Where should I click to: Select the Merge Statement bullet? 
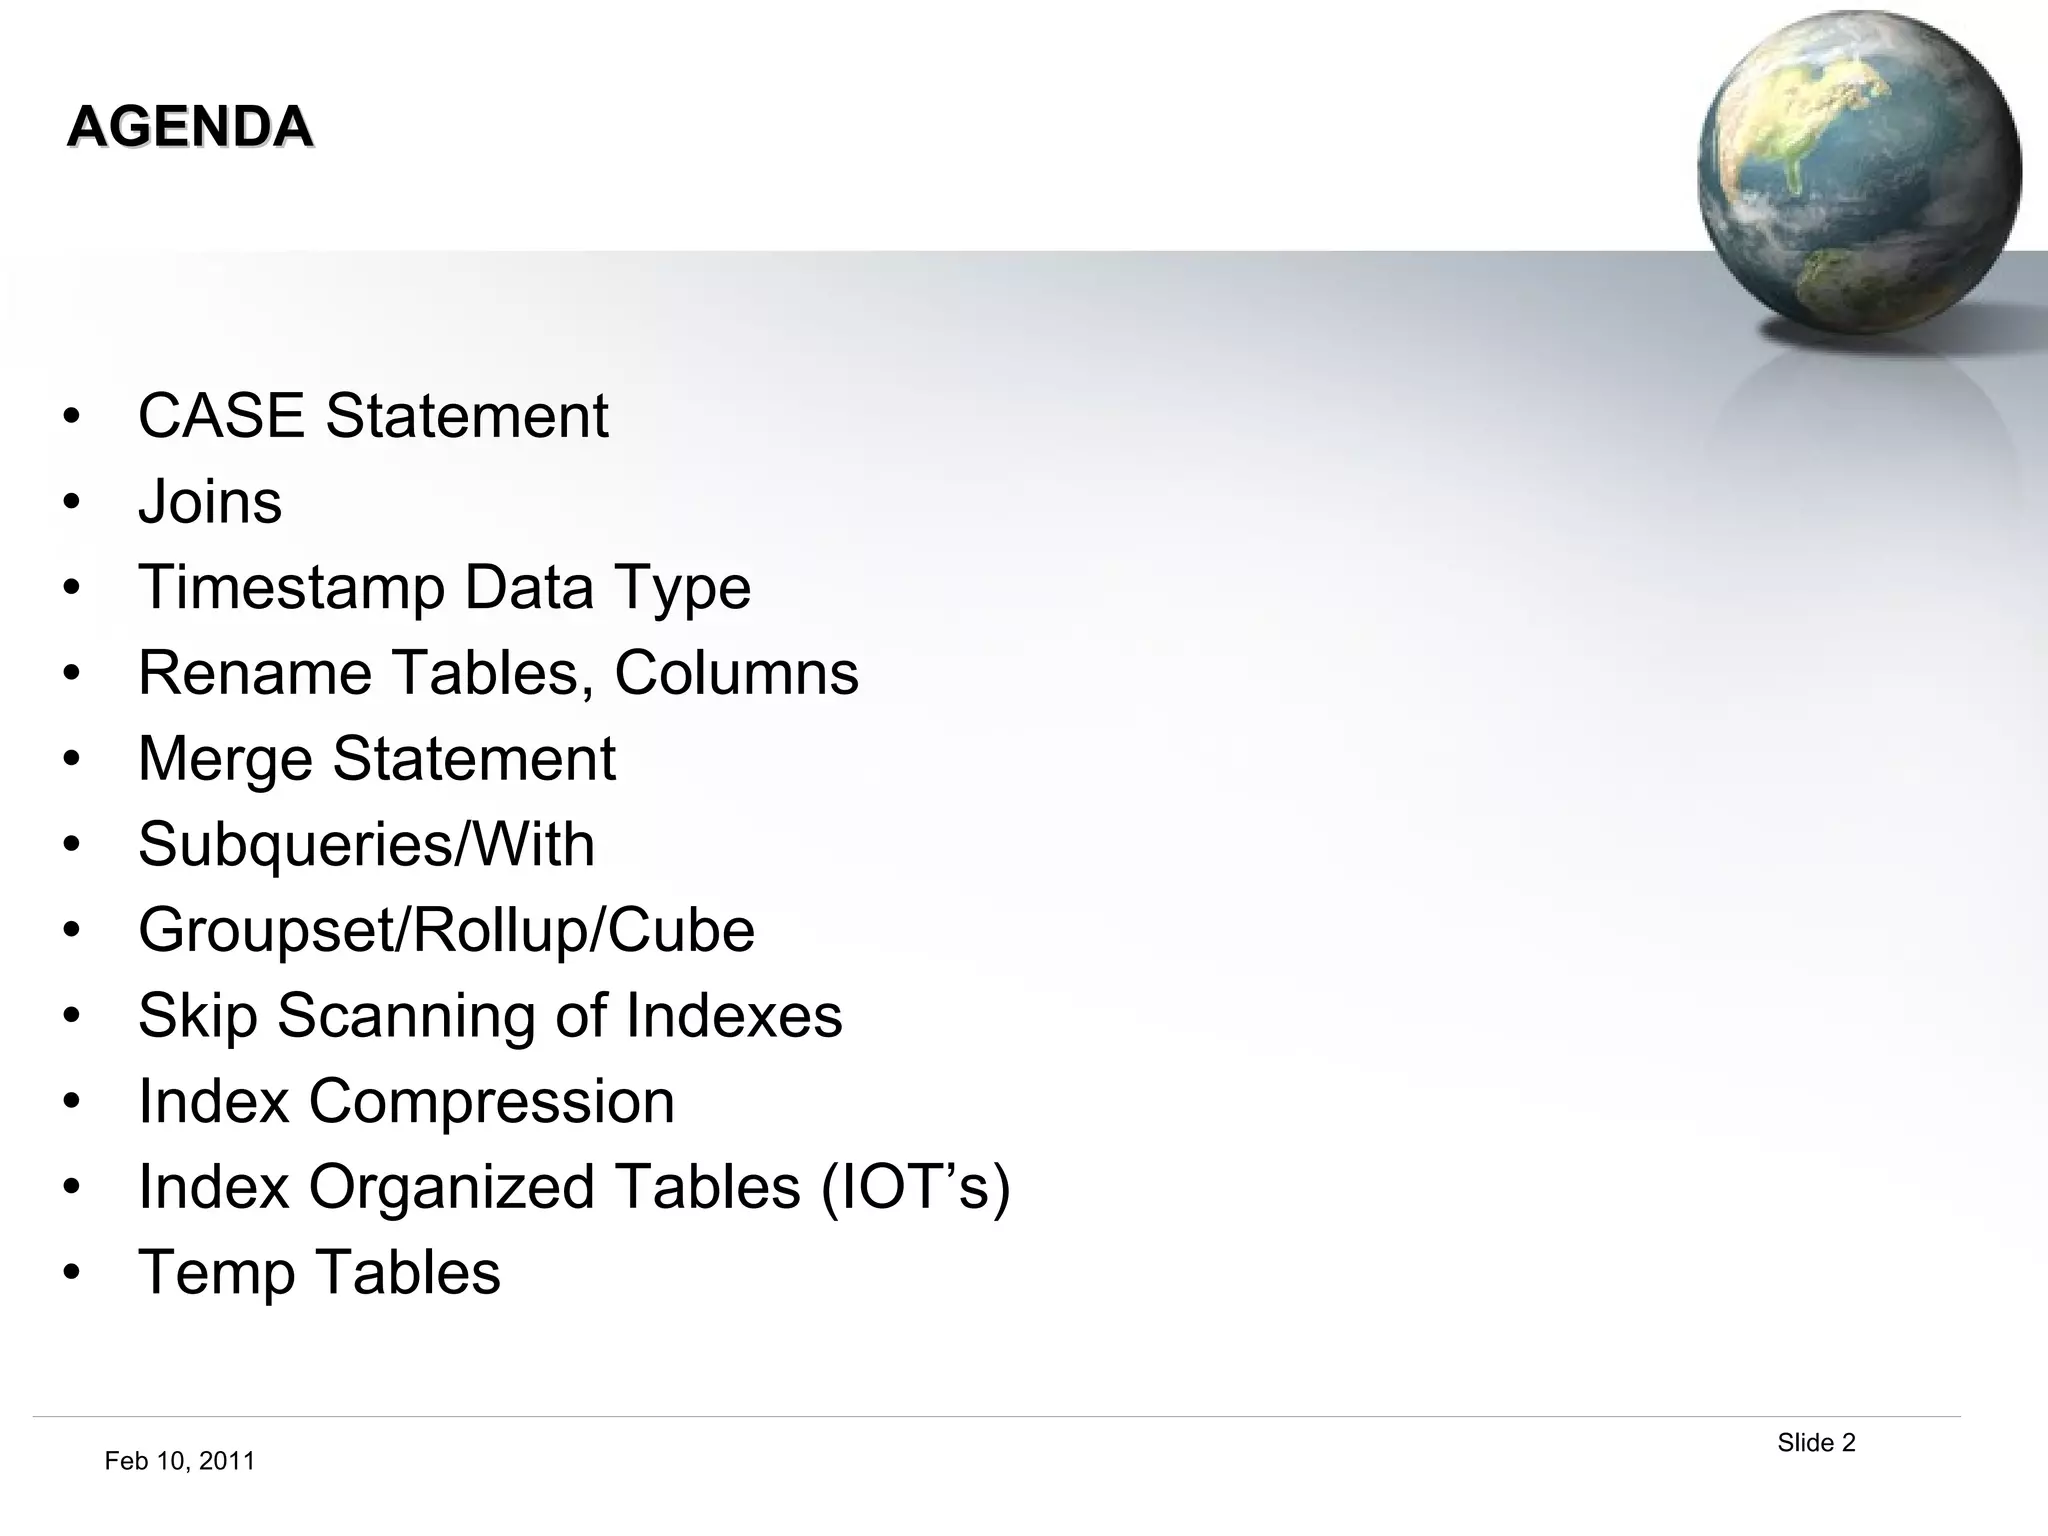(376, 759)
